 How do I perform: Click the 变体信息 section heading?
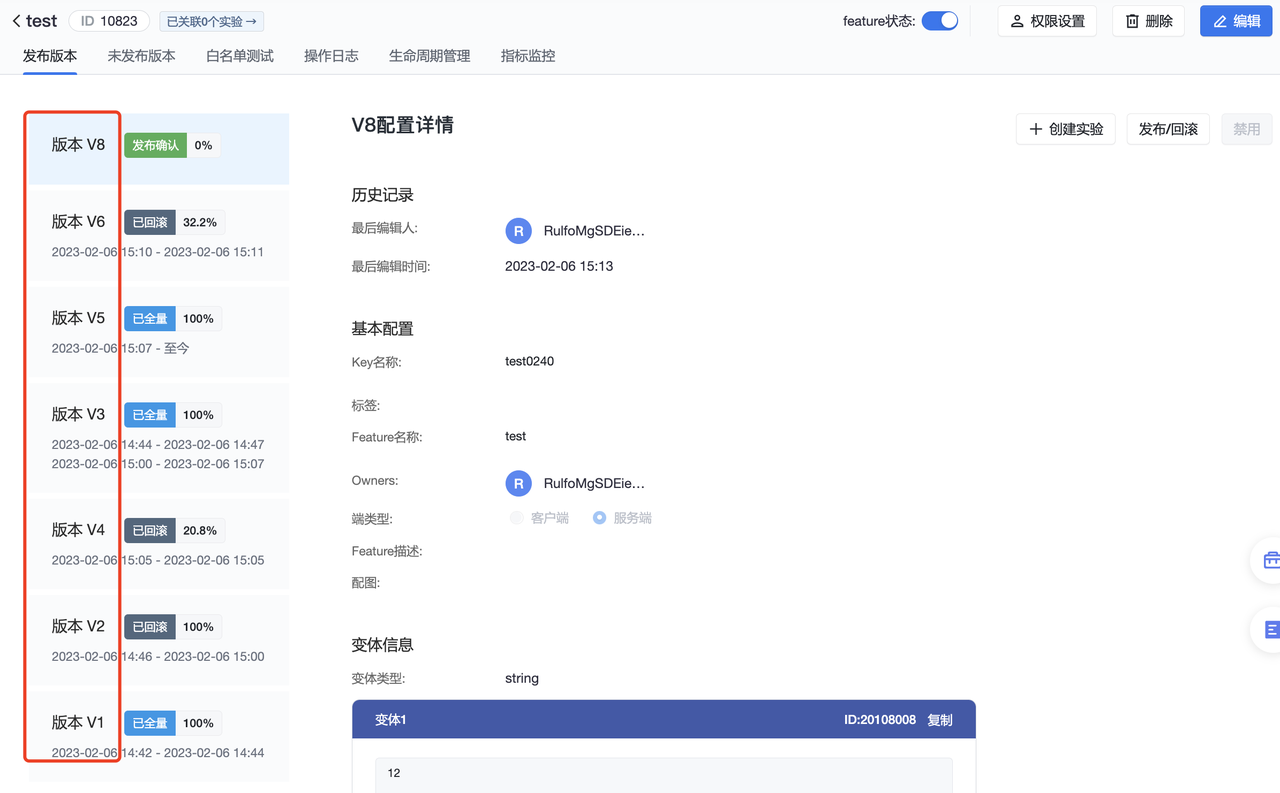(382, 645)
